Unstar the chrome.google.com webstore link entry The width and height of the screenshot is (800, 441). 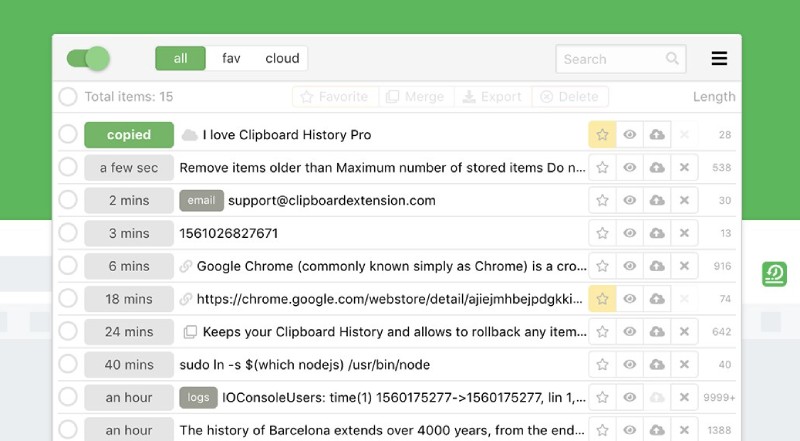click(x=603, y=299)
